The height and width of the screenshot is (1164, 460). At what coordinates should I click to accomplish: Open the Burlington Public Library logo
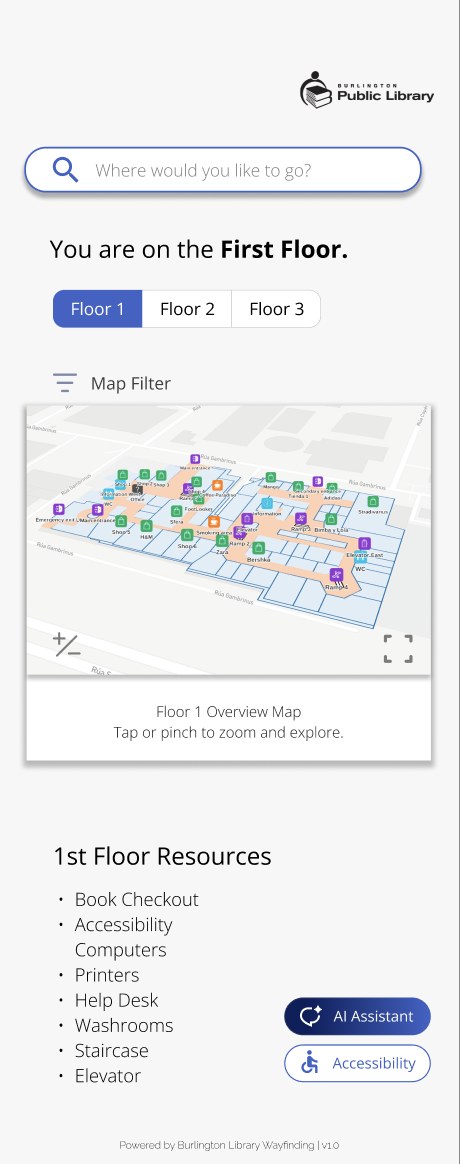(x=367, y=90)
